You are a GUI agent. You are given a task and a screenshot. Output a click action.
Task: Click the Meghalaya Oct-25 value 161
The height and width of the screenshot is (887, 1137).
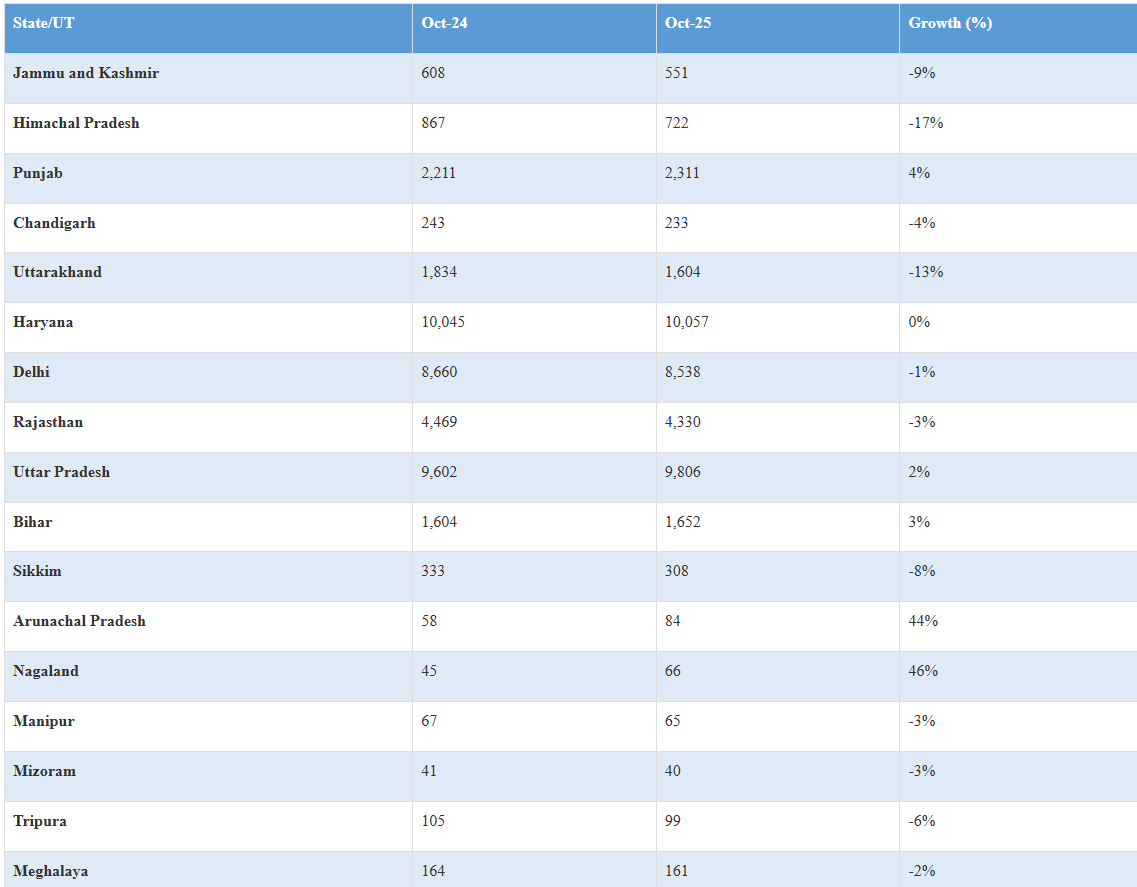click(x=676, y=871)
